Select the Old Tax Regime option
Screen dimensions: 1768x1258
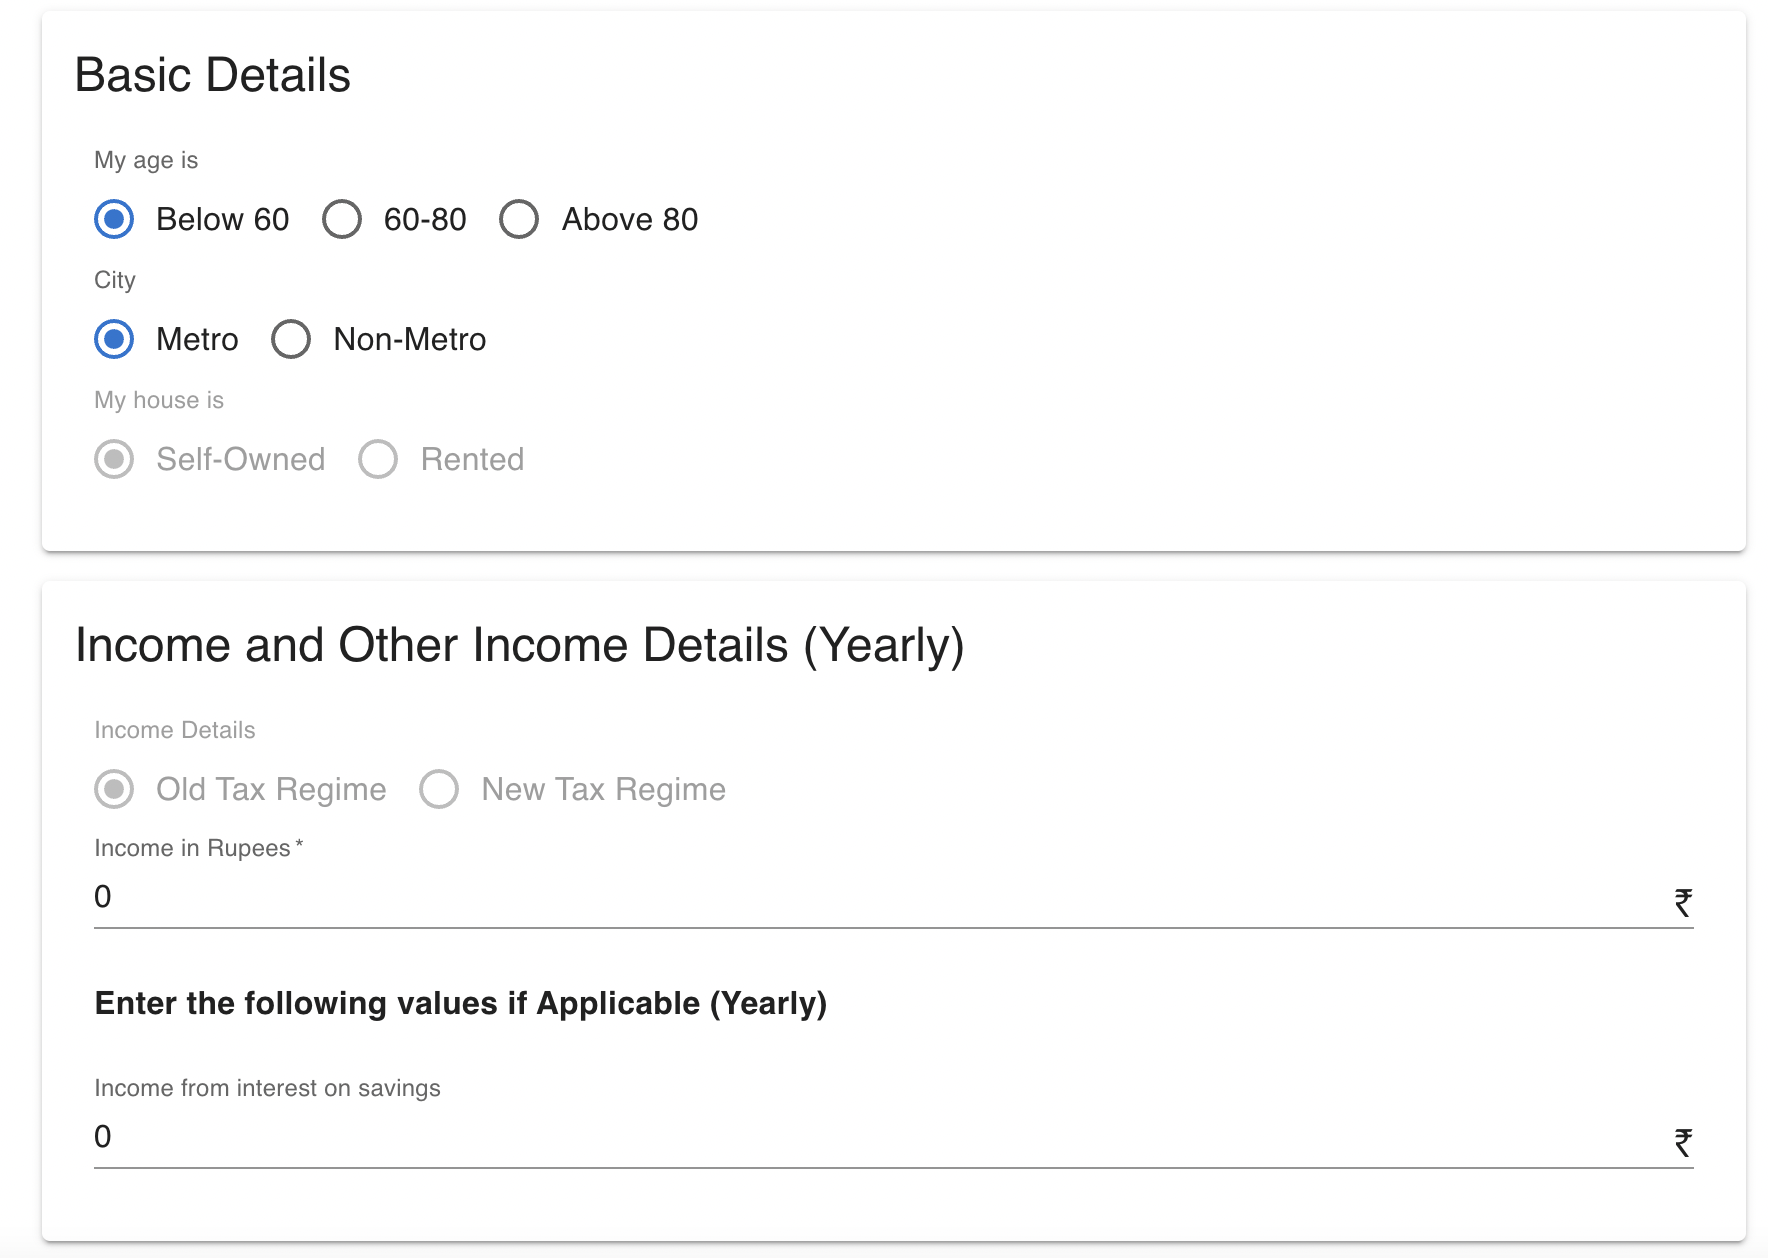point(114,789)
